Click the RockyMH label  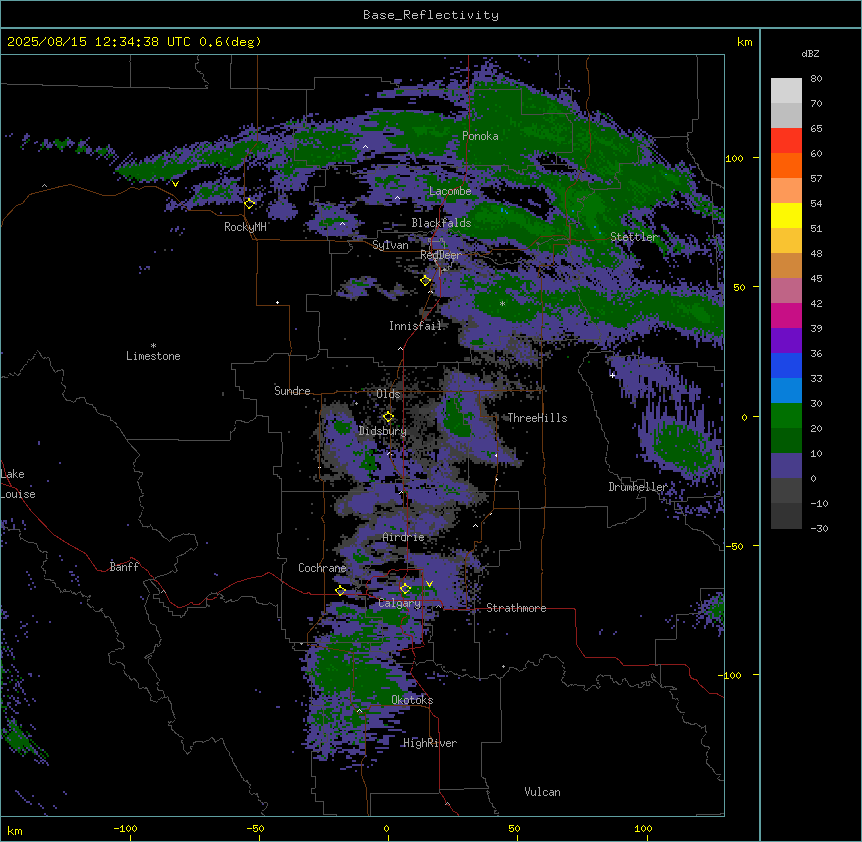pyautogui.click(x=245, y=227)
